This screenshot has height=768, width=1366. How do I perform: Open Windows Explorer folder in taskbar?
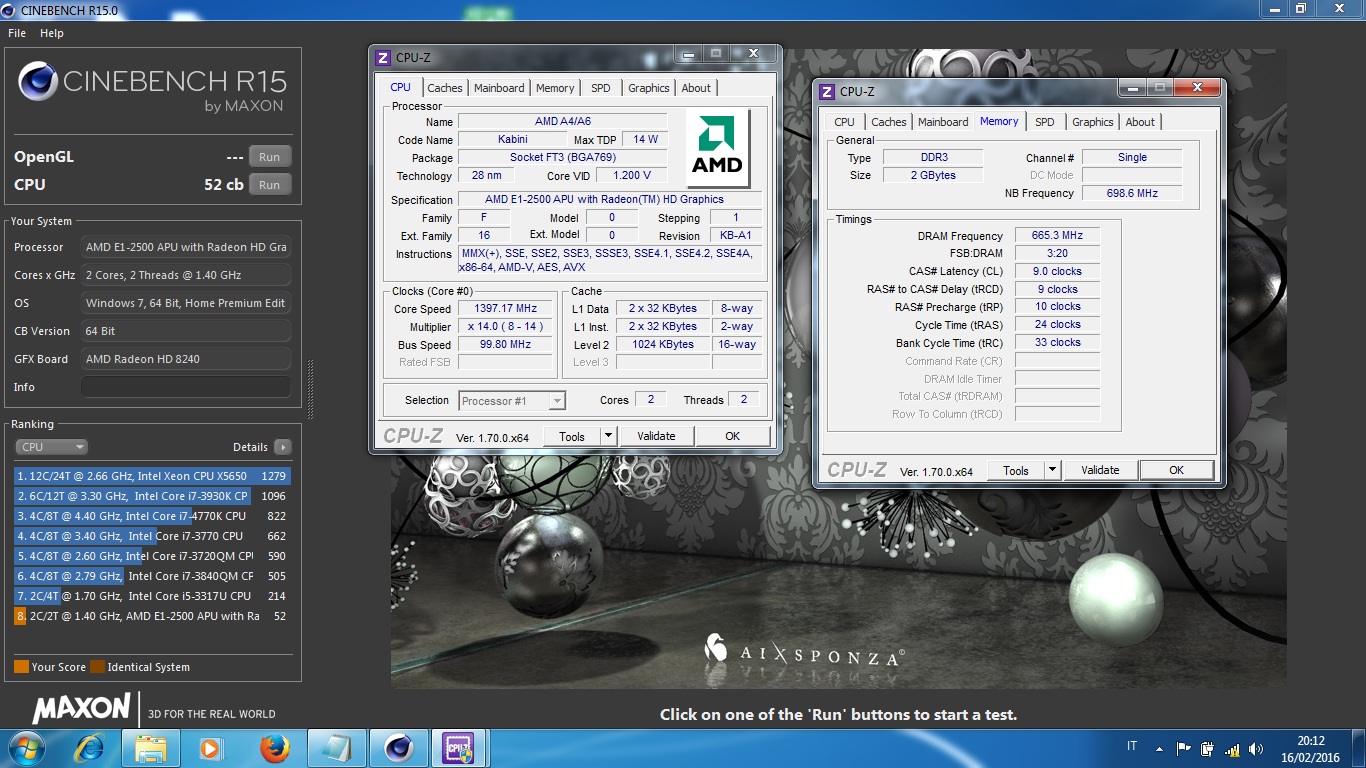pos(151,748)
